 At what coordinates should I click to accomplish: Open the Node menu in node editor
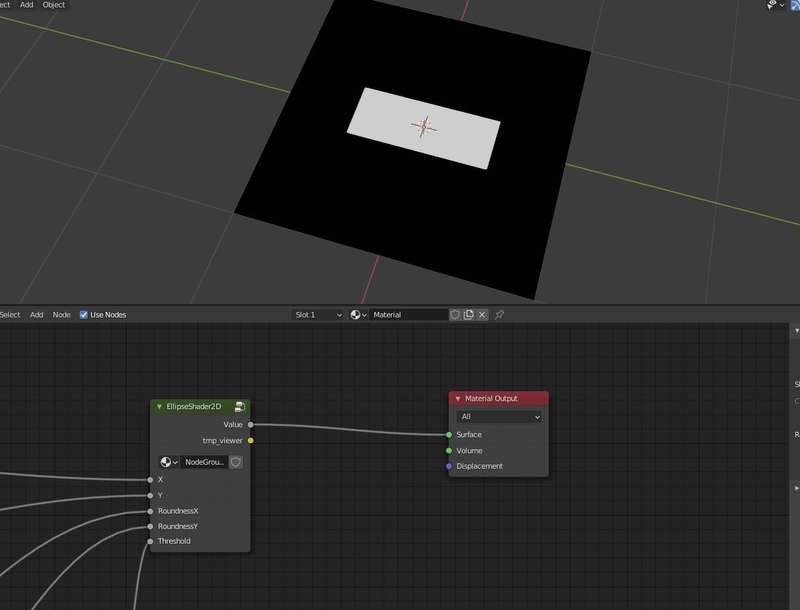coord(62,315)
